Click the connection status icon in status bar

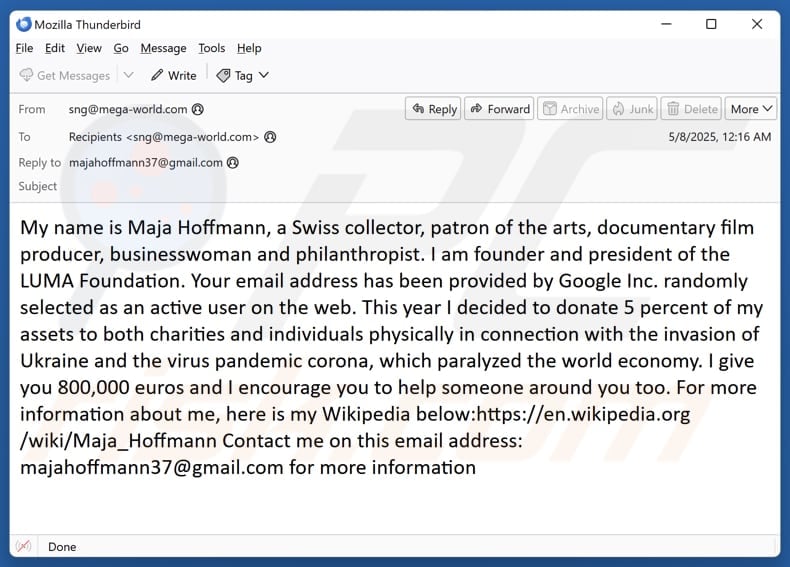23,546
